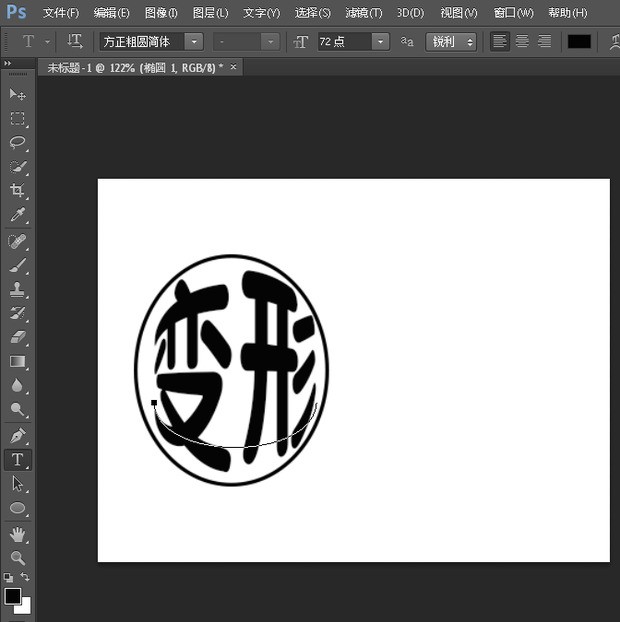The width and height of the screenshot is (620, 622).
Task: Click the text color swatch in options bar
Action: (x=579, y=41)
